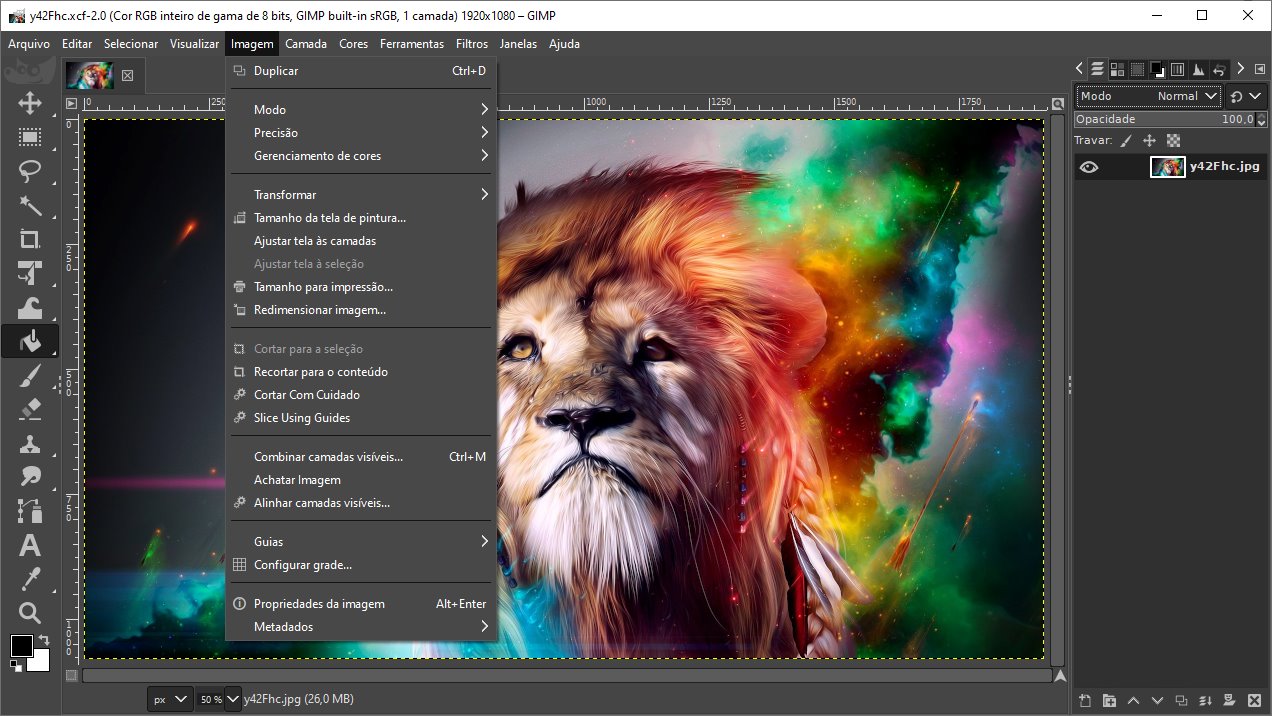Viewport: 1272px width, 716px height.
Task: Expand the Metadados submenu
Action: [x=361, y=627]
